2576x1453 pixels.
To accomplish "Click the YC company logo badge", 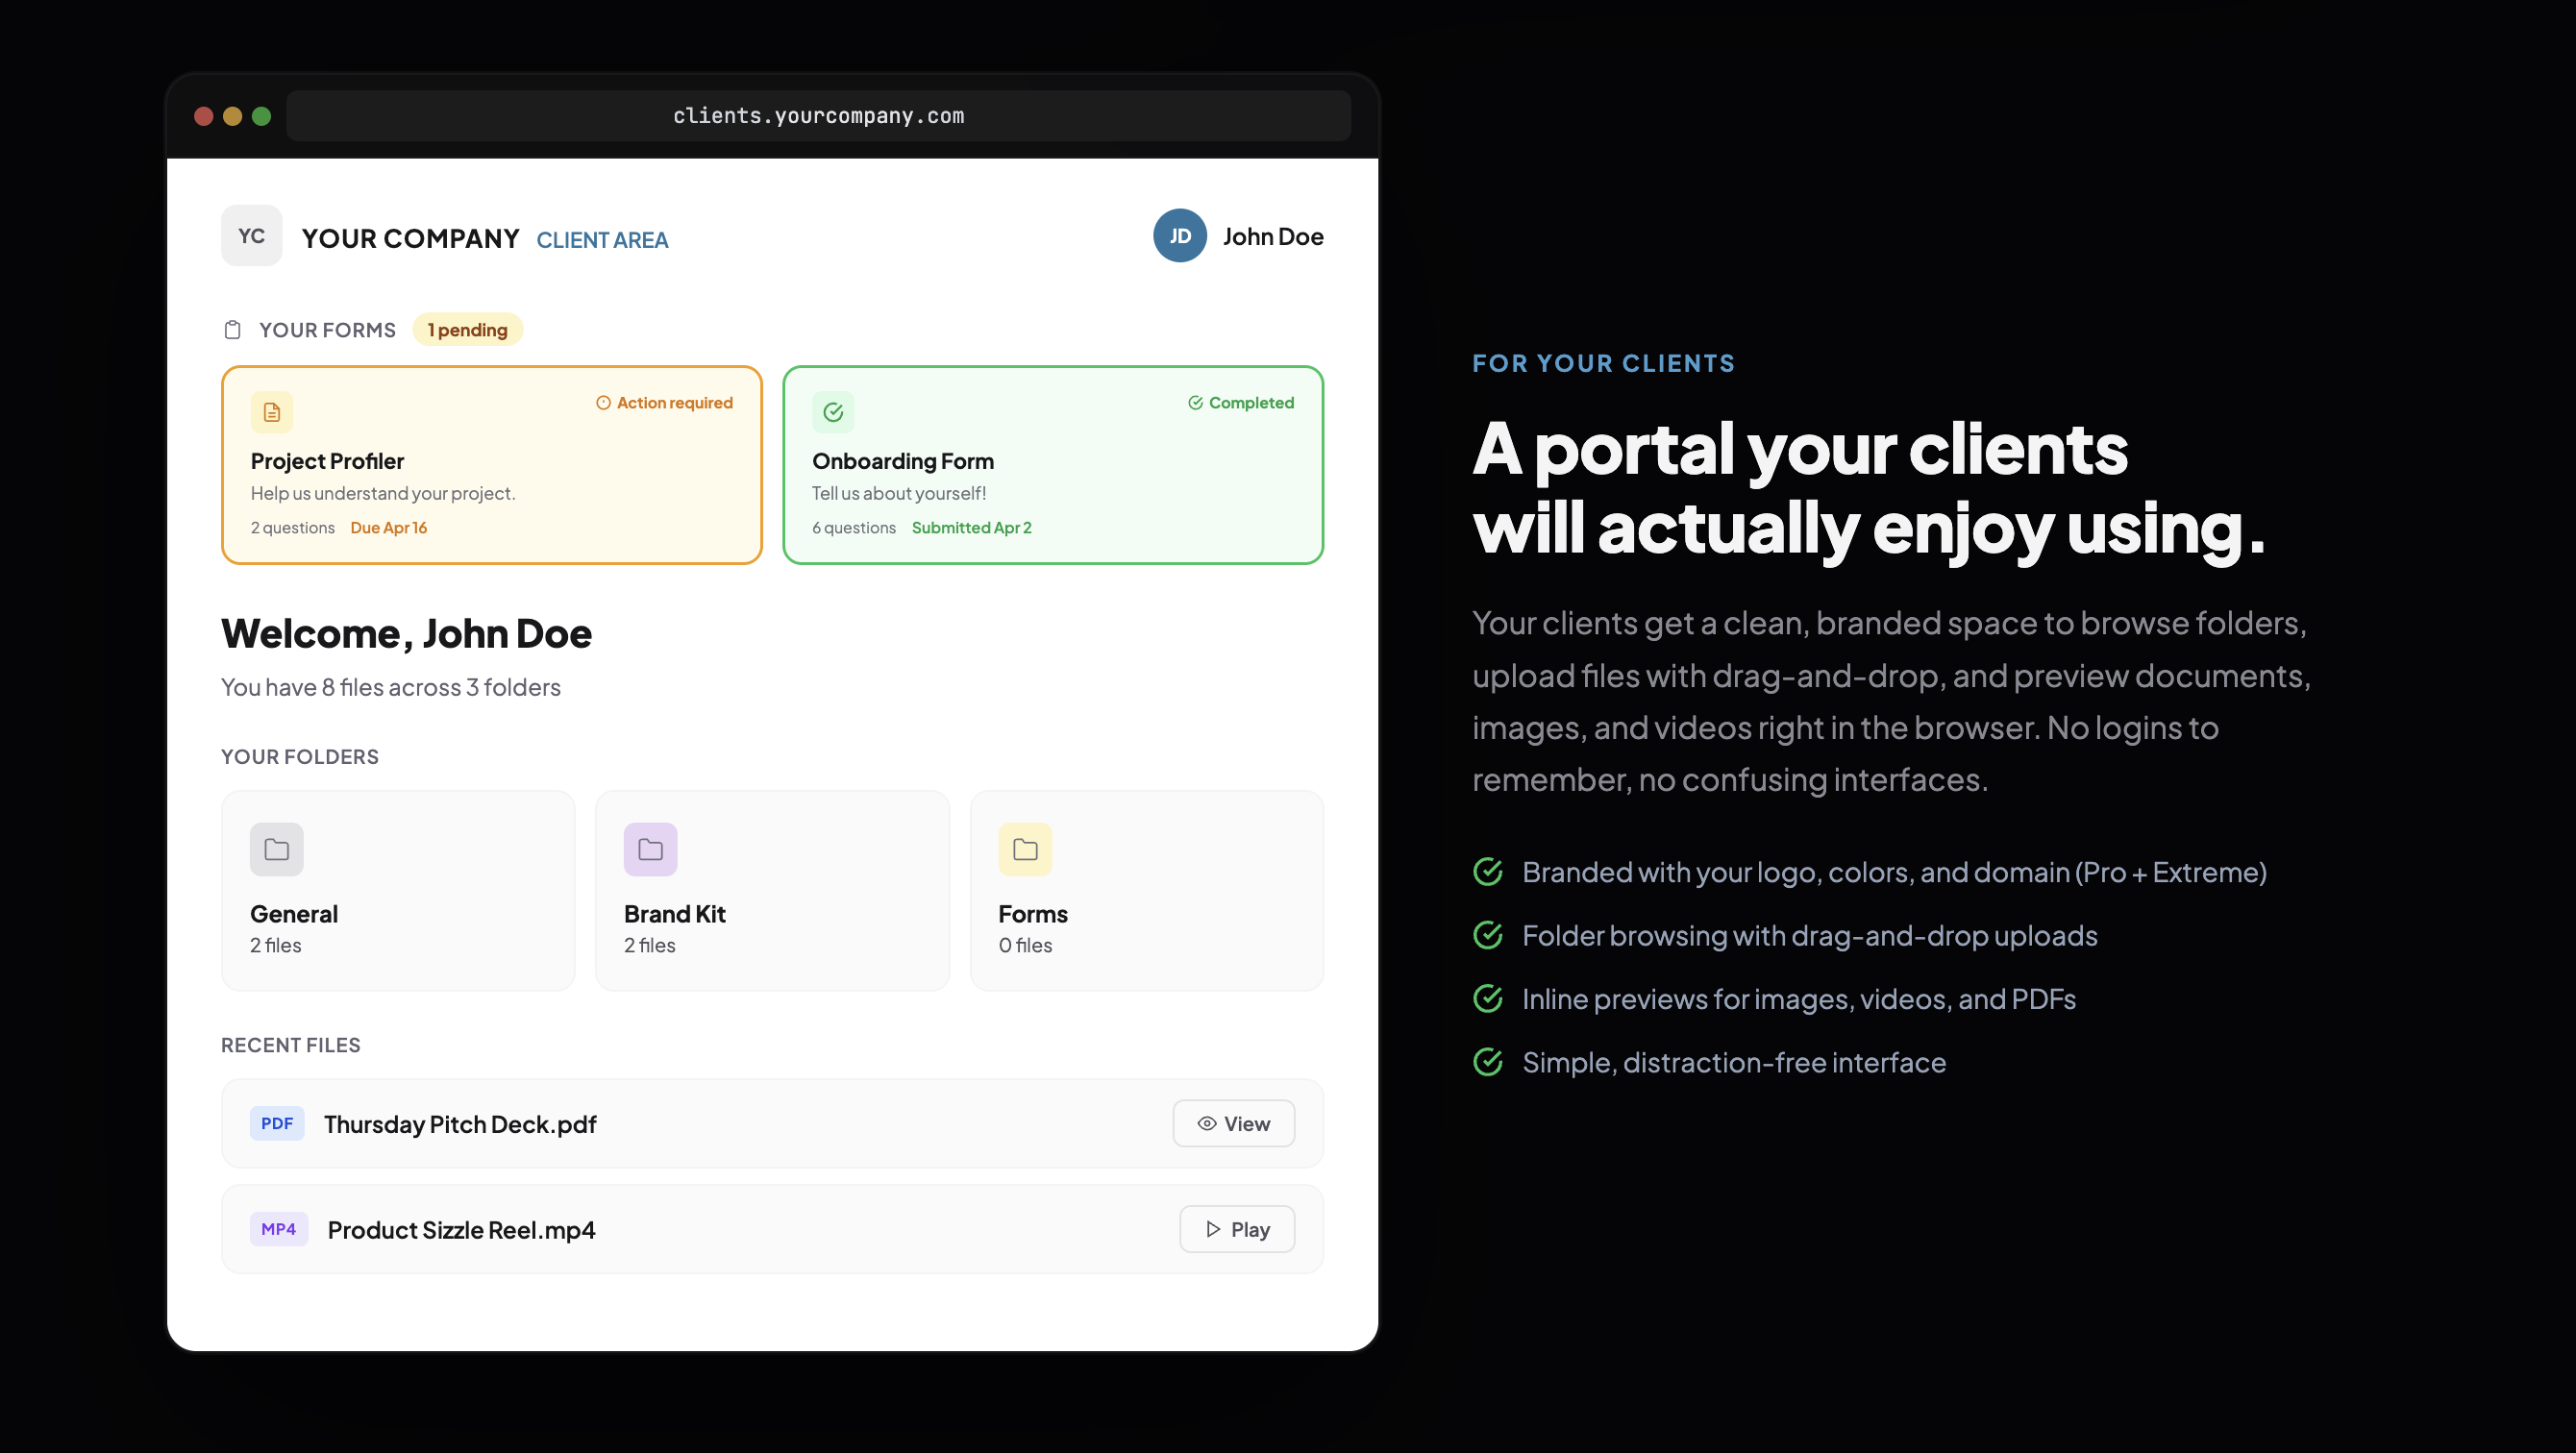I will click(251, 236).
